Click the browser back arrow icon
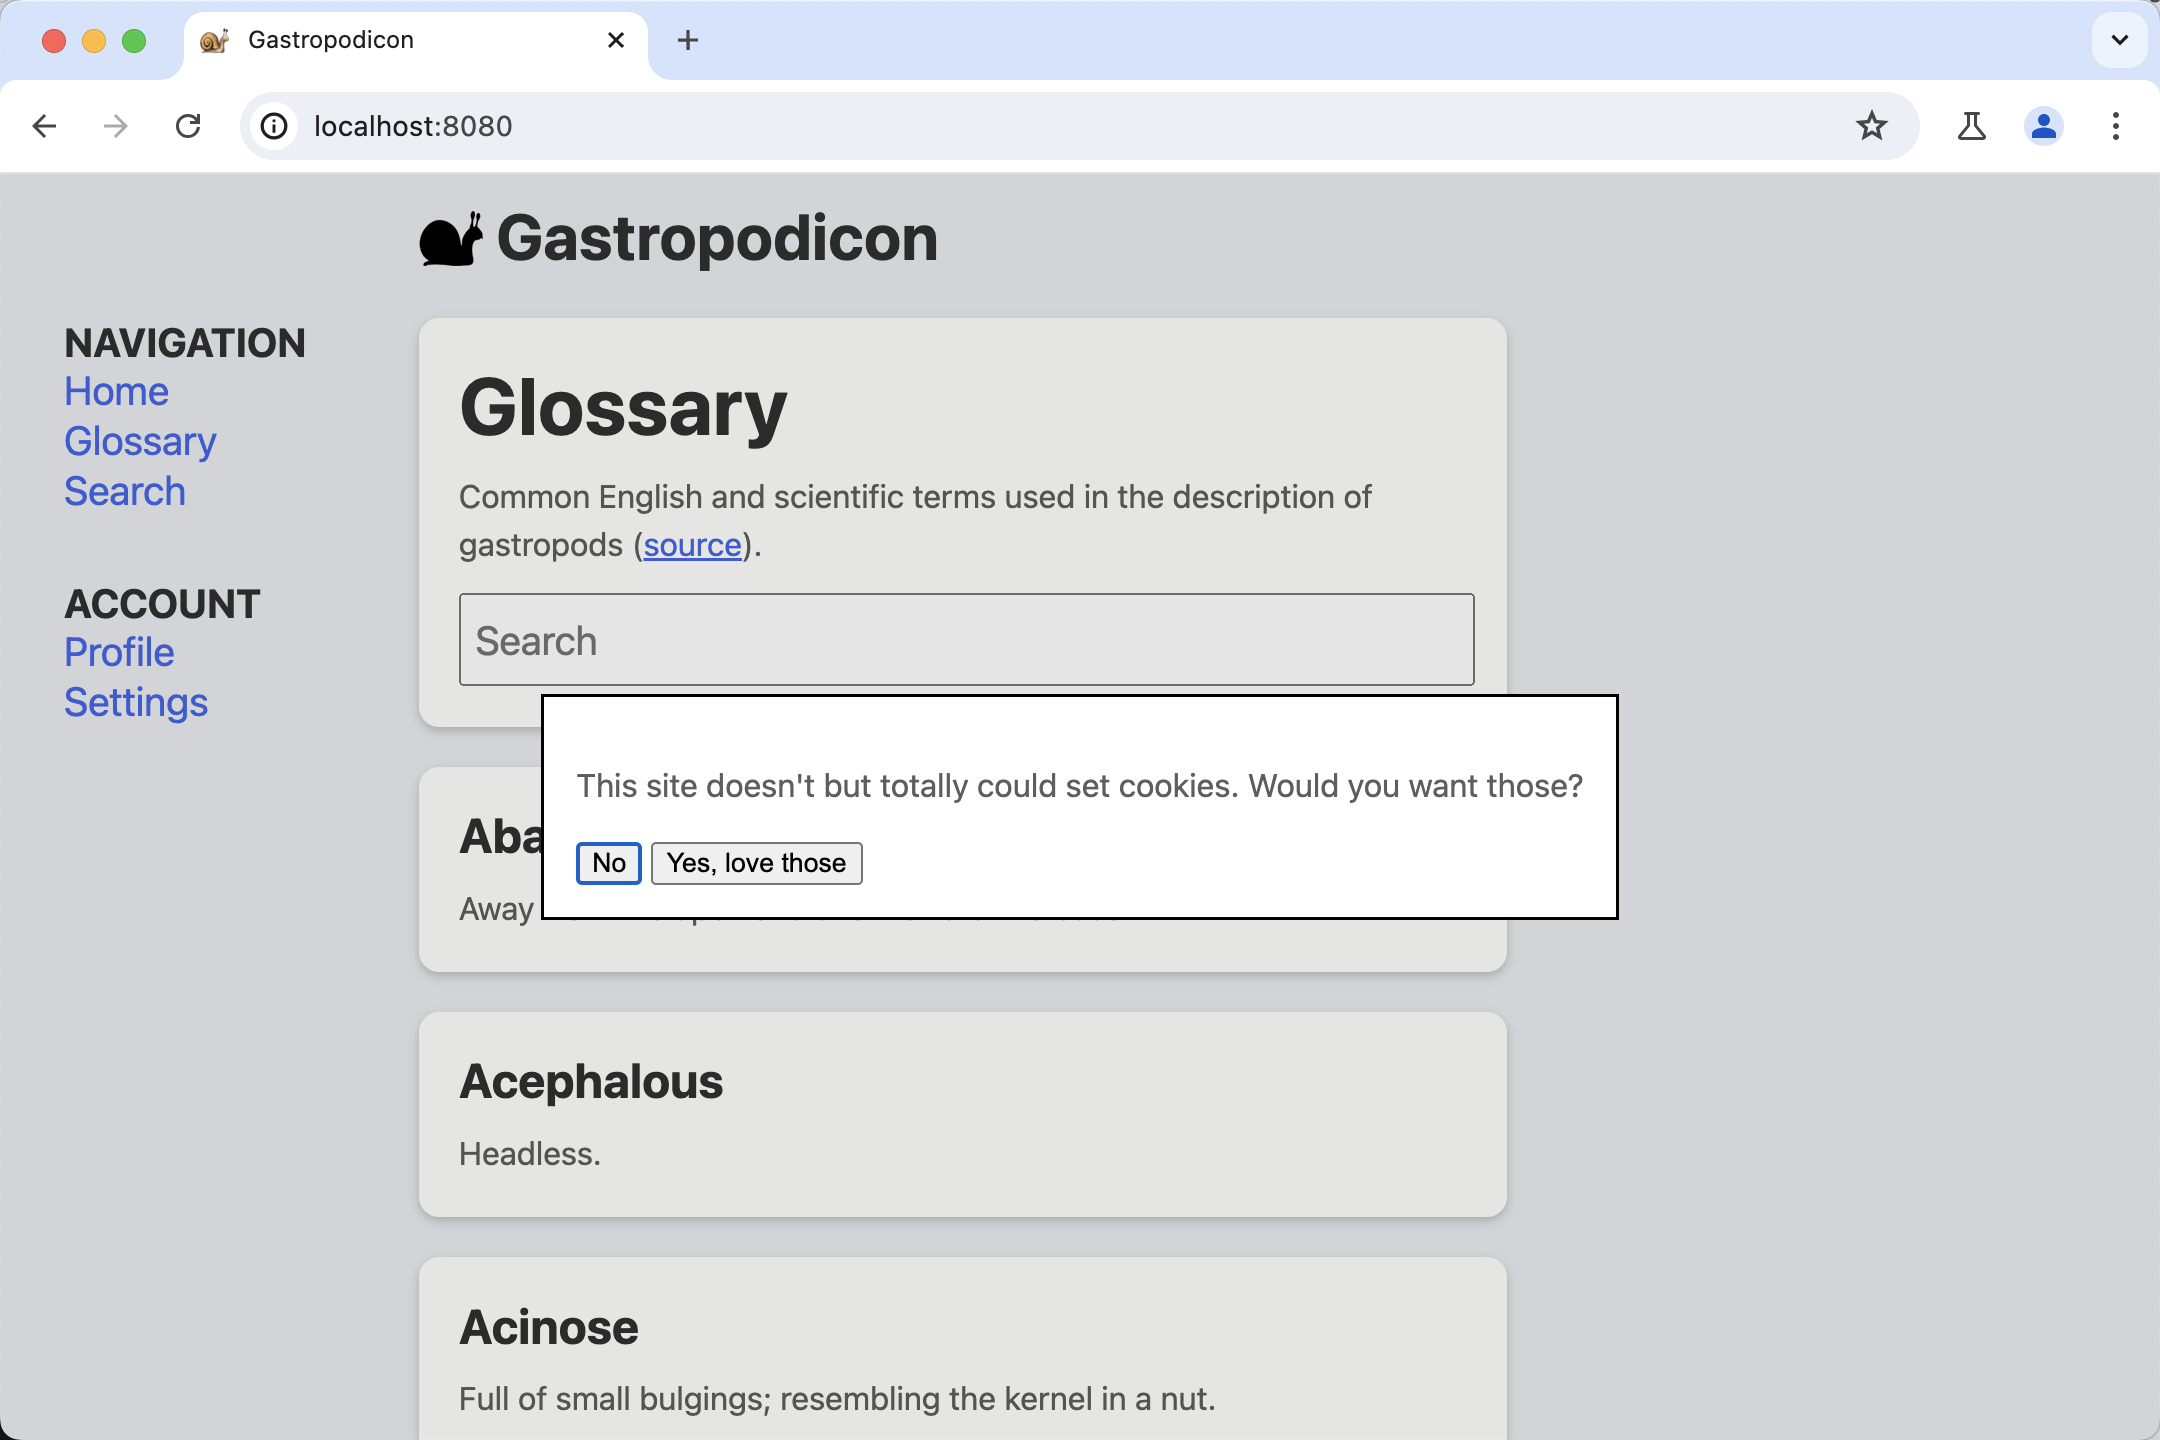The width and height of the screenshot is (2160, 1440). (x=45, y=127)
